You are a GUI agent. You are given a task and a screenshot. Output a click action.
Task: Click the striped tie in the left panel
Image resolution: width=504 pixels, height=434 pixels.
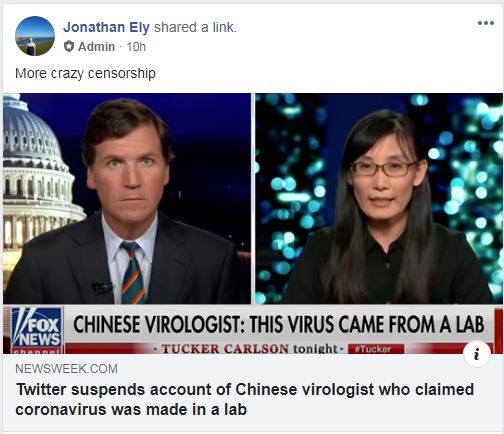click(x=133, y=273)
